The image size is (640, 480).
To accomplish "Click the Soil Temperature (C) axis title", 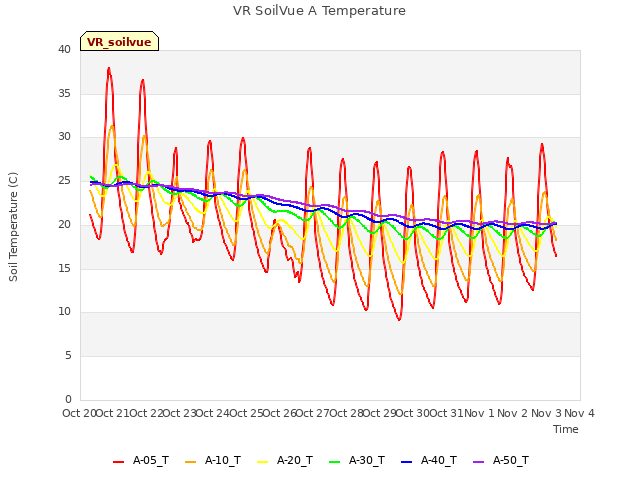I will 13,227.
